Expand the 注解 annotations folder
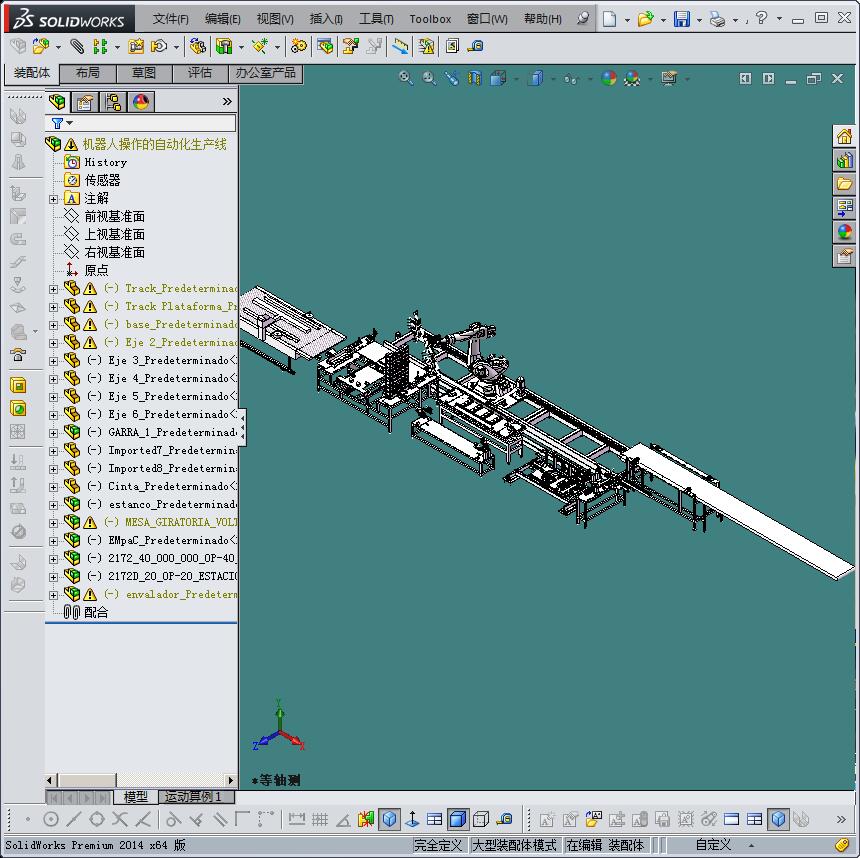The image size is (860, 858). point(53,199)
